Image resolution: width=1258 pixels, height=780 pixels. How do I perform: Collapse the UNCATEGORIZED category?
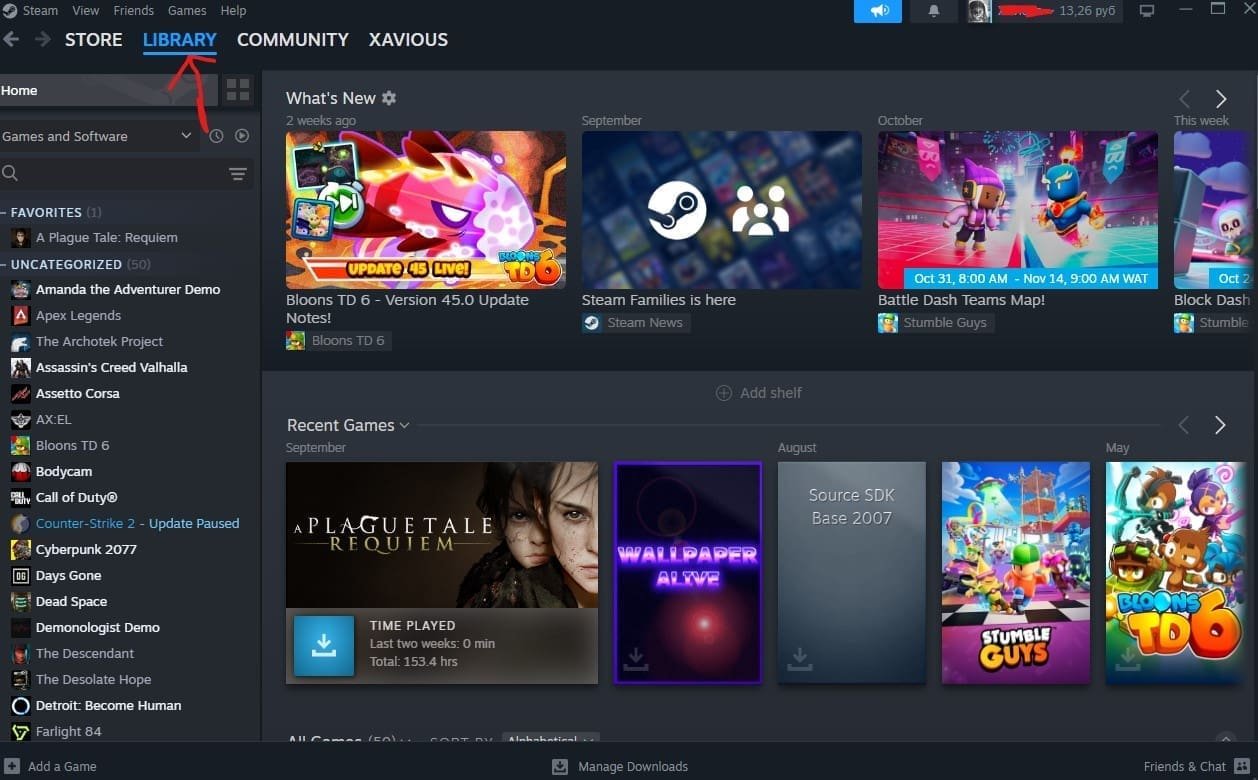(x=4, y=264)
